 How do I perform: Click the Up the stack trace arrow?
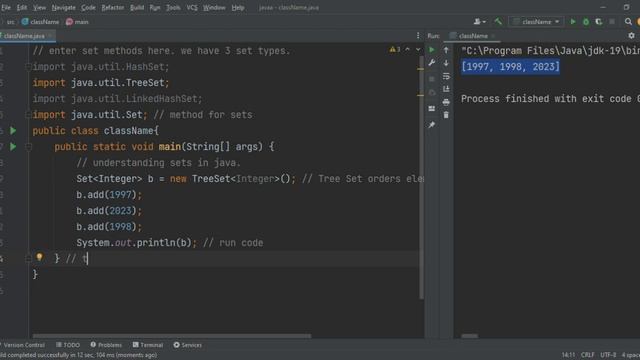click(x=446, y=50)
